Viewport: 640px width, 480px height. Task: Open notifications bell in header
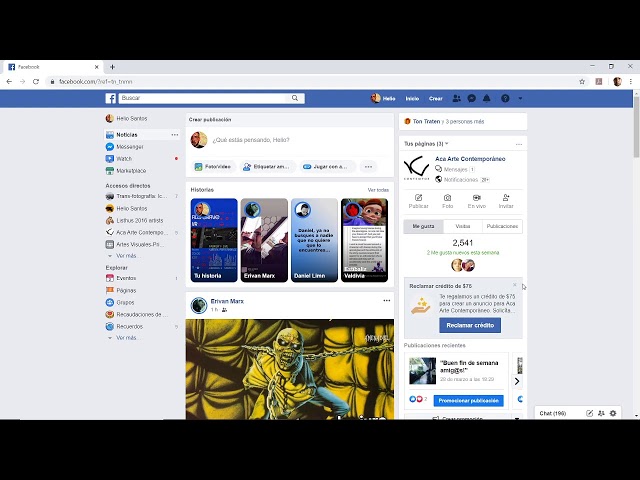[487, 98]
